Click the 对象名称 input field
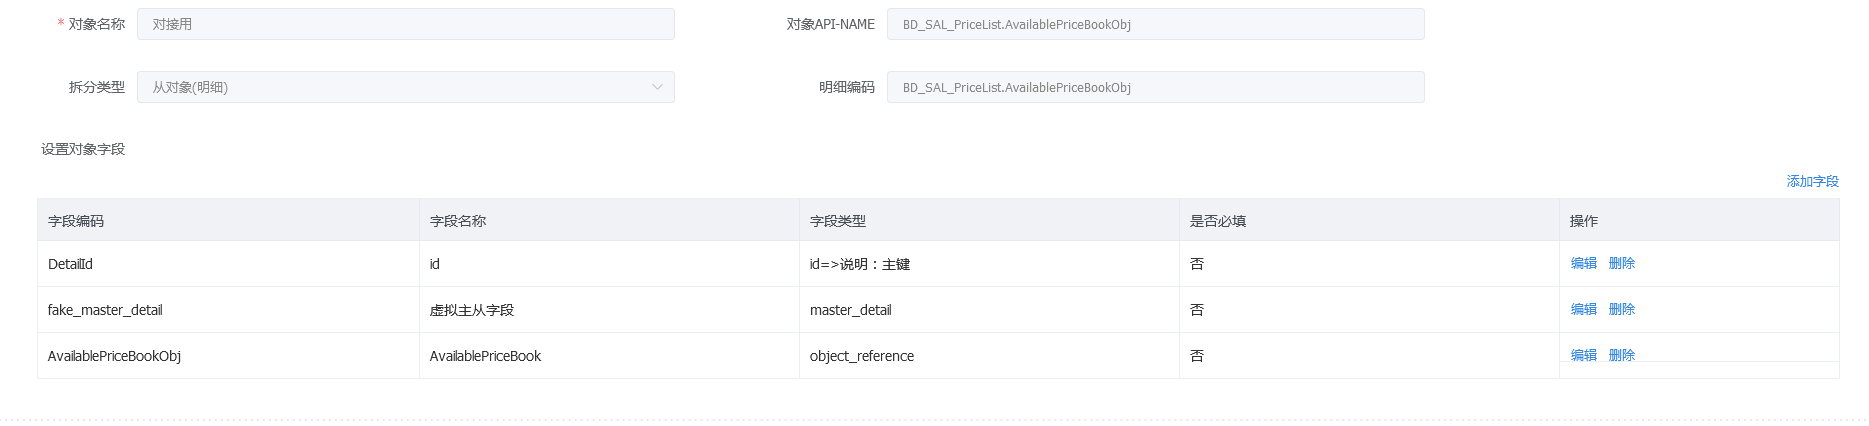Screen dimensions: 1869x426 [x=405, y=24]
